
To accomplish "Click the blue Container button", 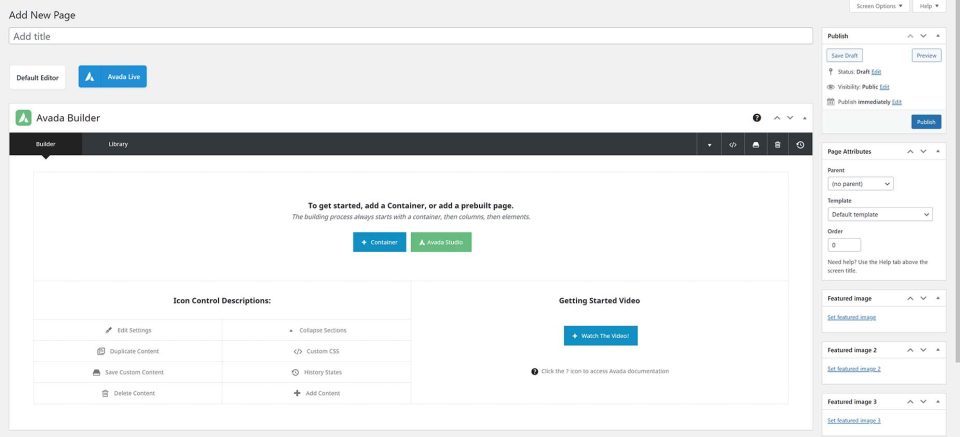I will pos(379,242).
